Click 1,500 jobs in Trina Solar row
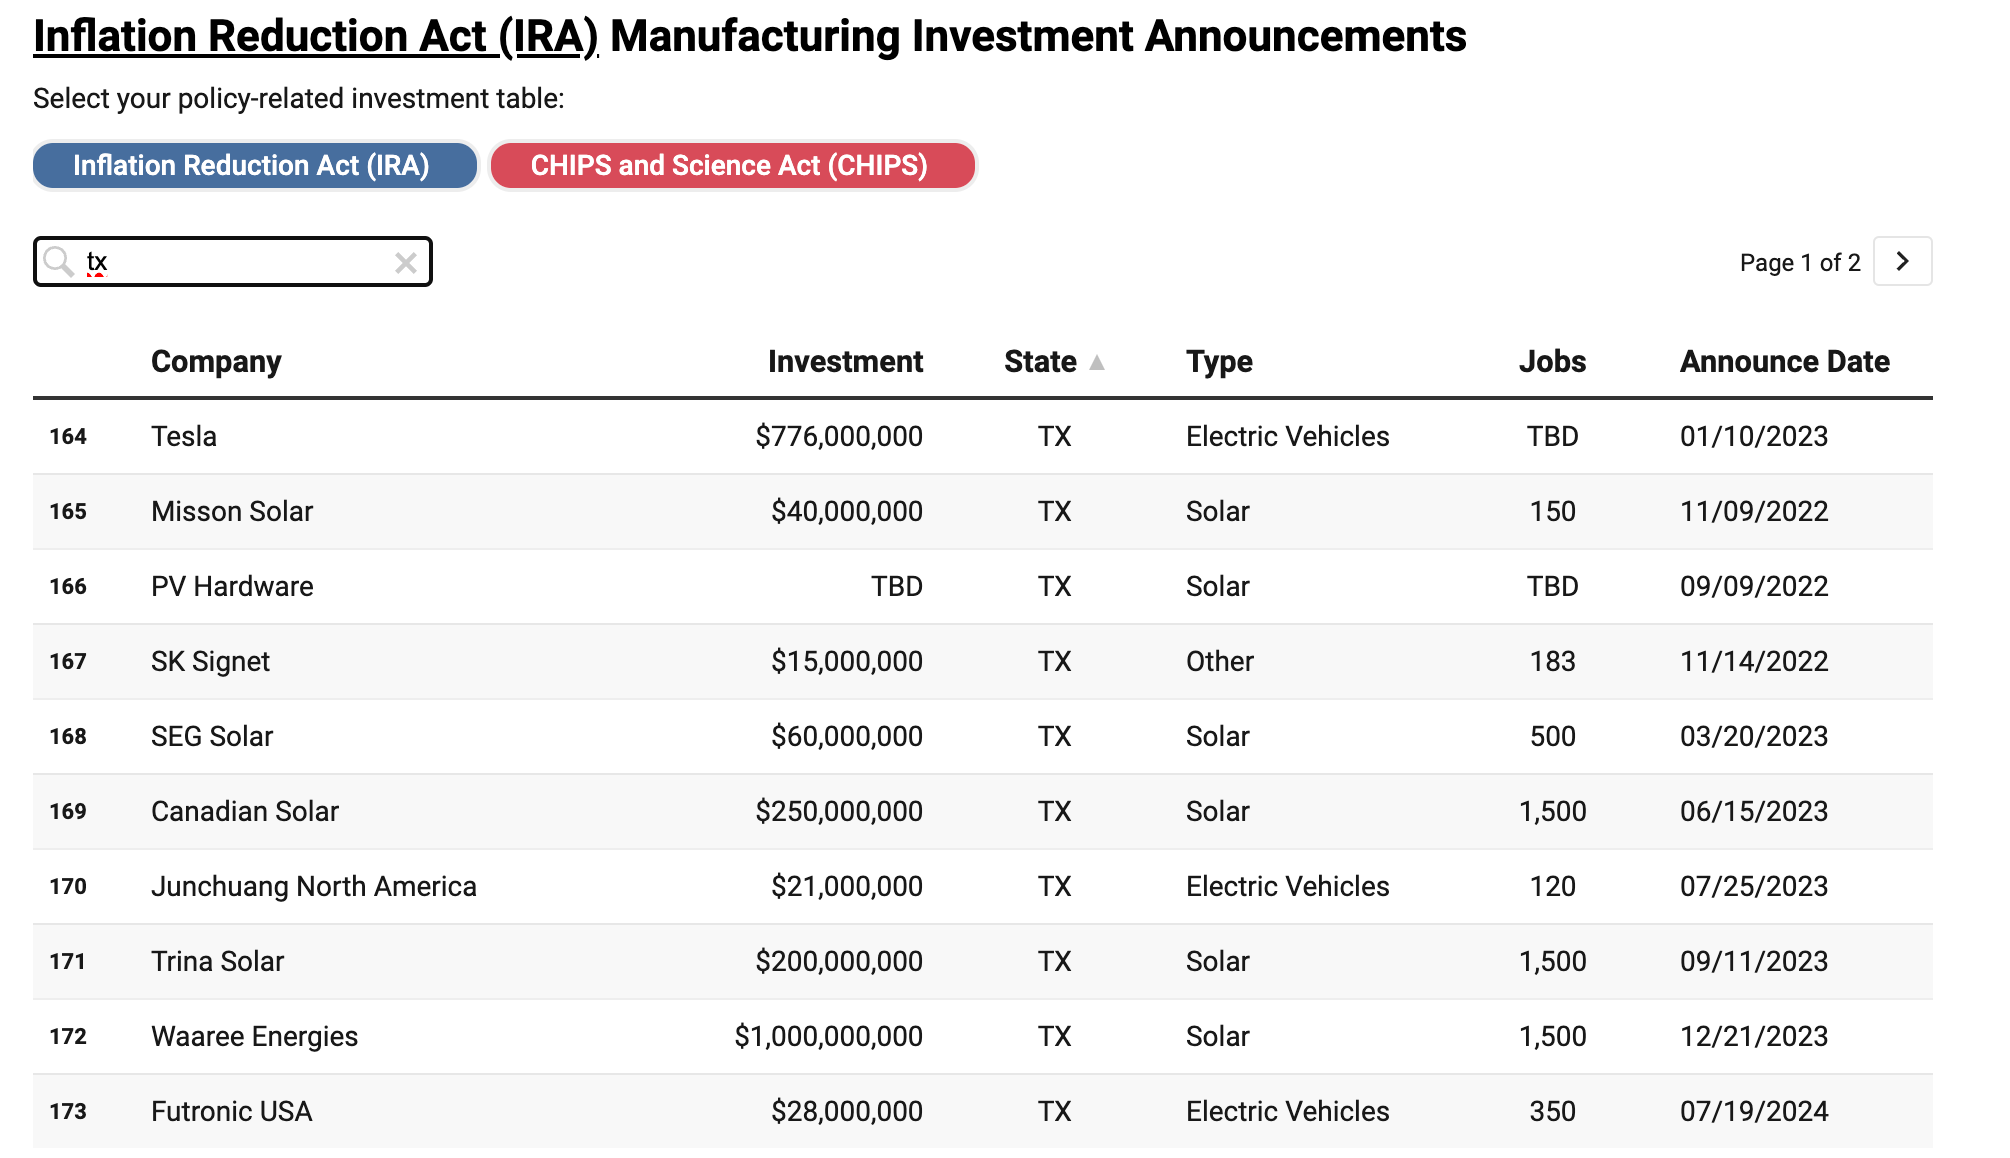The image size is (2010, 1158). click(1552, 961)
